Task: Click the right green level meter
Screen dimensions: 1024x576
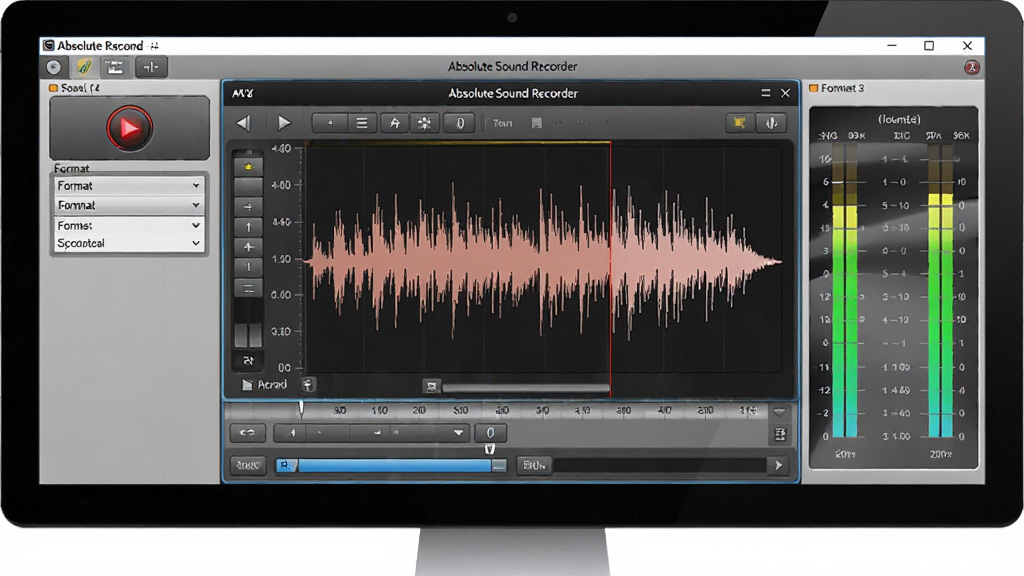Action: coord(941,291)
